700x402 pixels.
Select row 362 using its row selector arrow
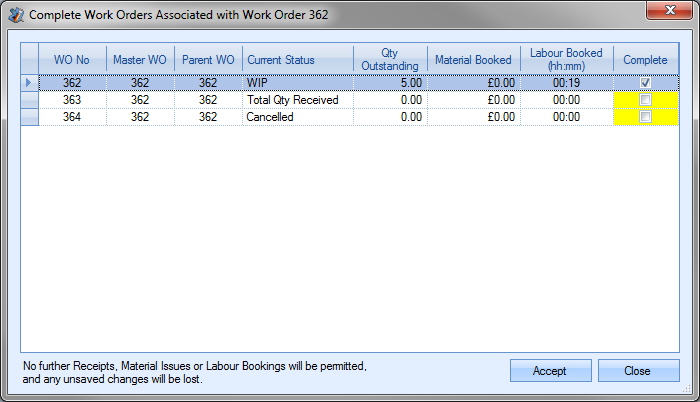tap(29, 83)
